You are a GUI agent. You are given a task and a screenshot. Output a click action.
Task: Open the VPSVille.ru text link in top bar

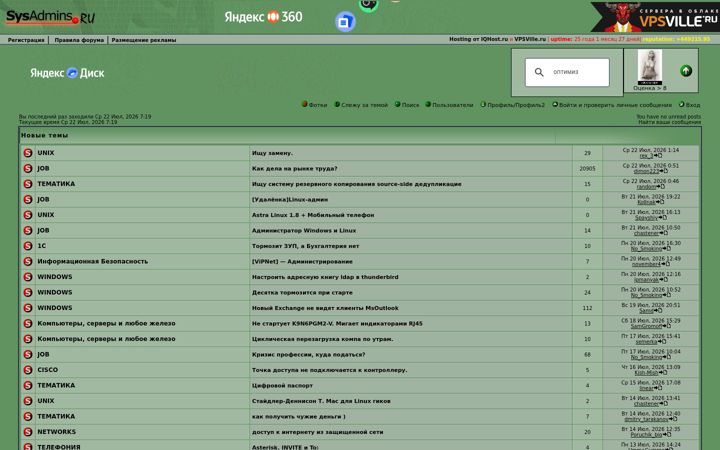(530, 39)
